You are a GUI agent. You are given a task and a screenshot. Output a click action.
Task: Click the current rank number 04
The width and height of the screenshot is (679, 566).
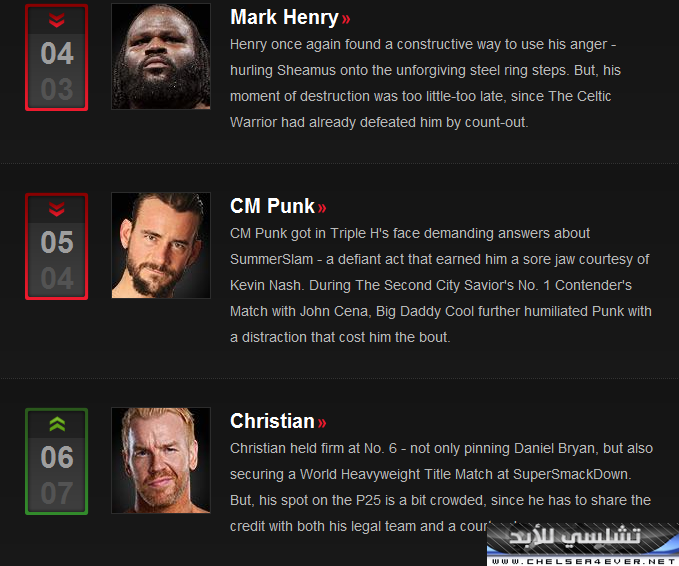(x=57, y=53)
